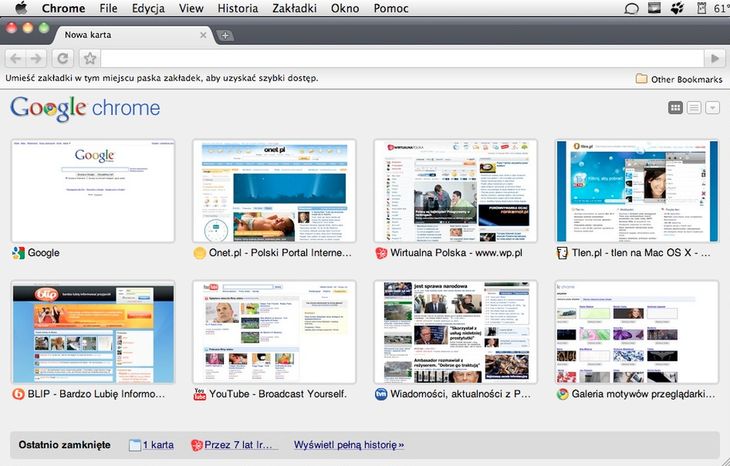Screen dimensions: 730x466
Task: Click the page icon next to '1 karta'
Action: [x=135, y=445]
